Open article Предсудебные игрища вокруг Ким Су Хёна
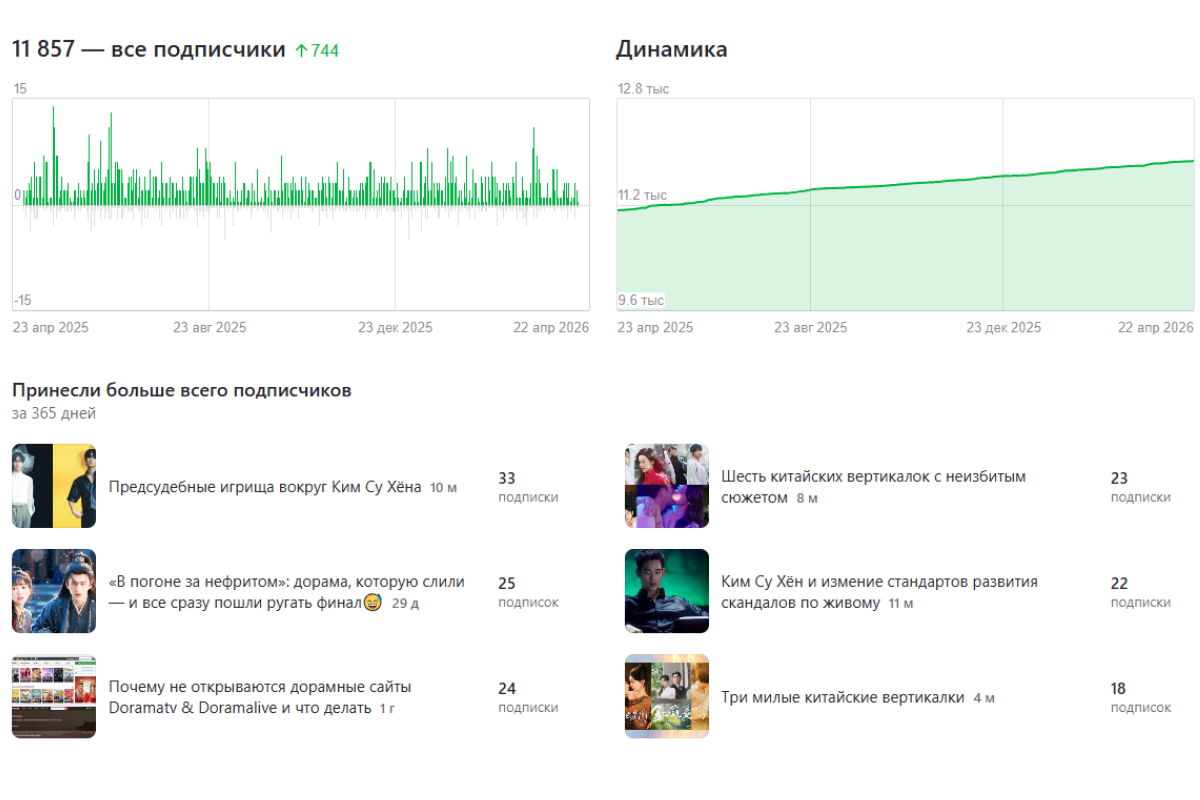The width and height of the screenshot is (1200, 800). (265, 487)
